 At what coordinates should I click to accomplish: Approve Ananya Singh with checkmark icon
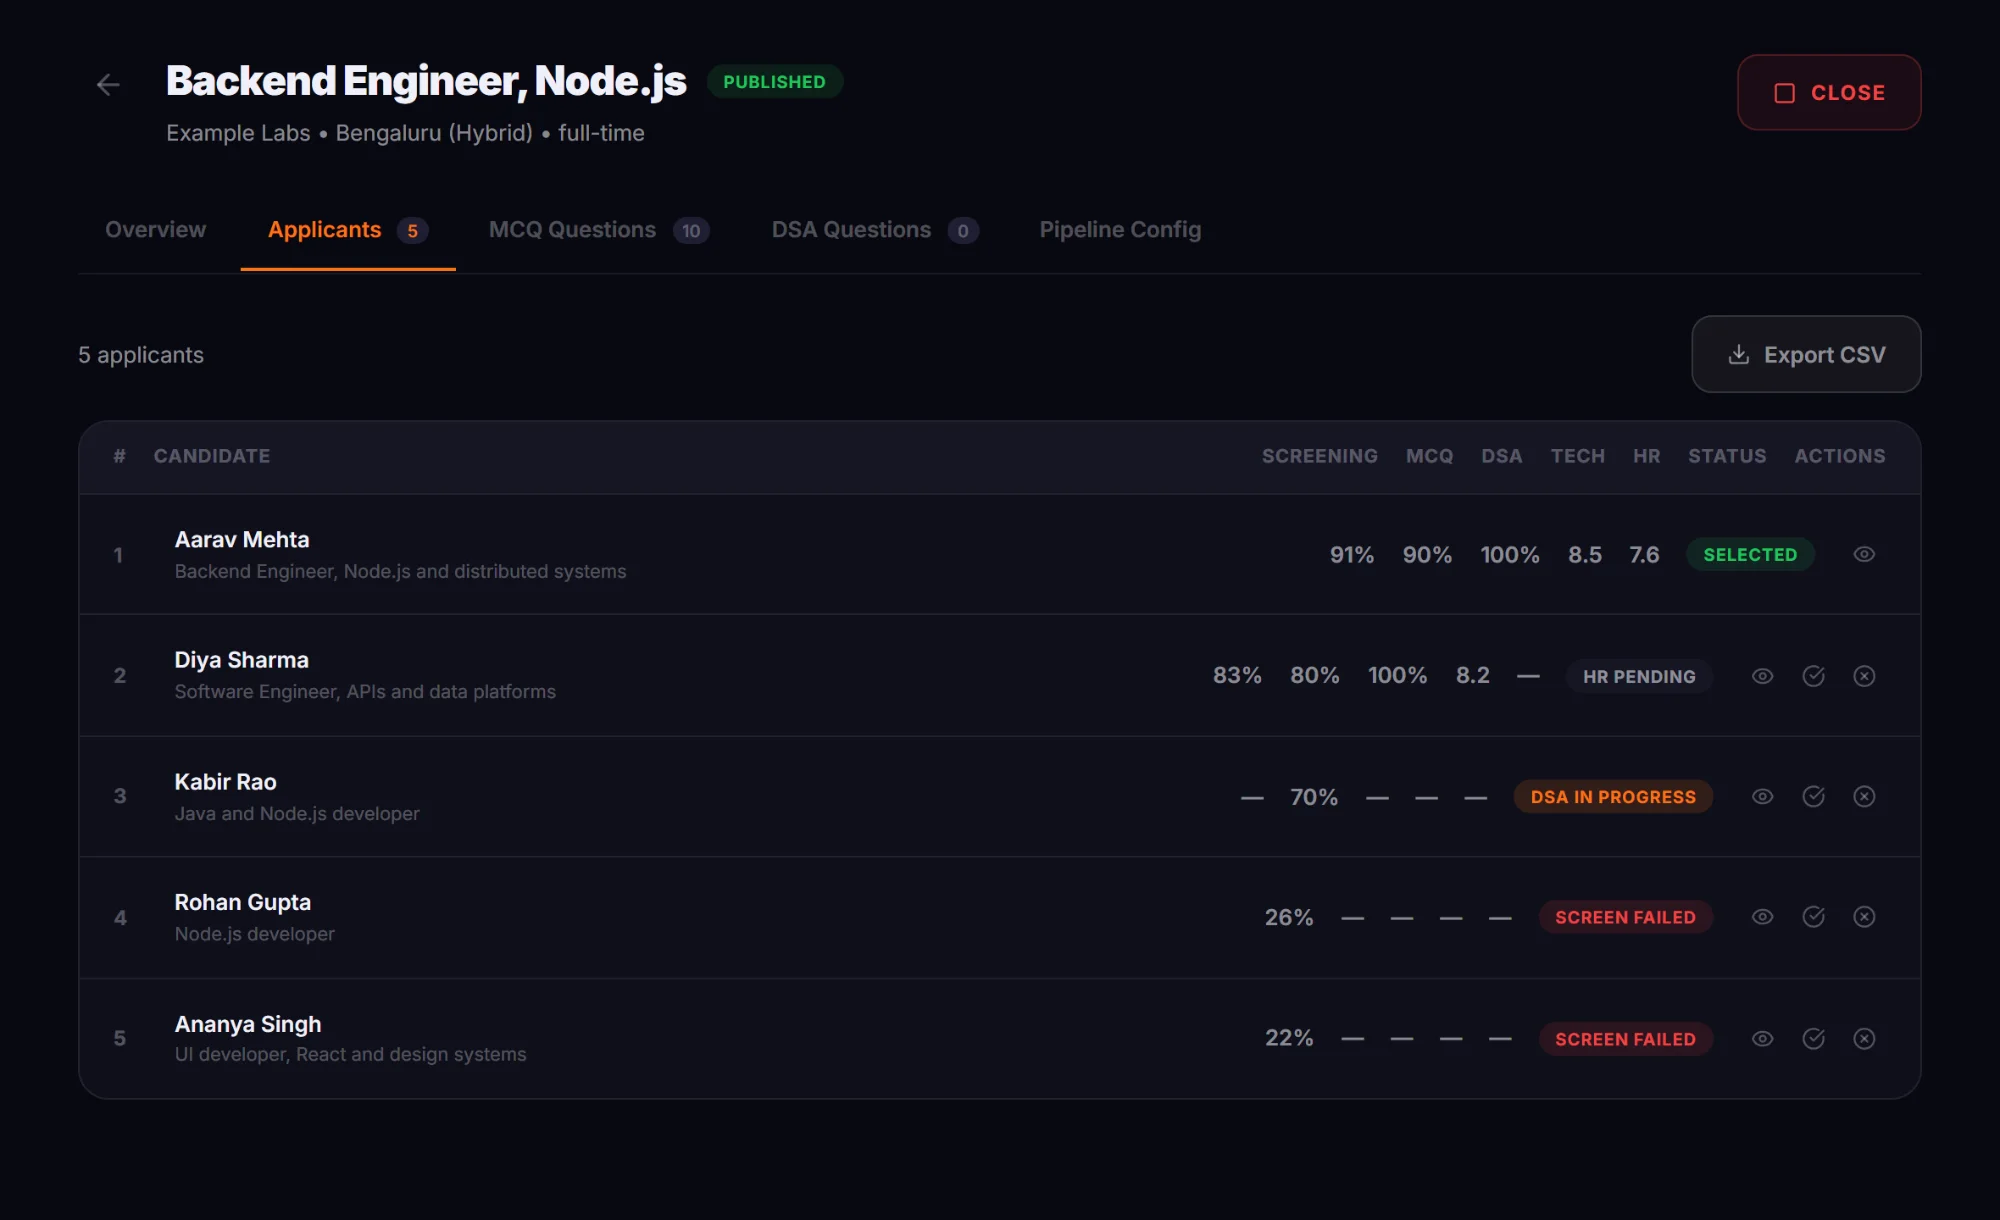point(1814,1039)
